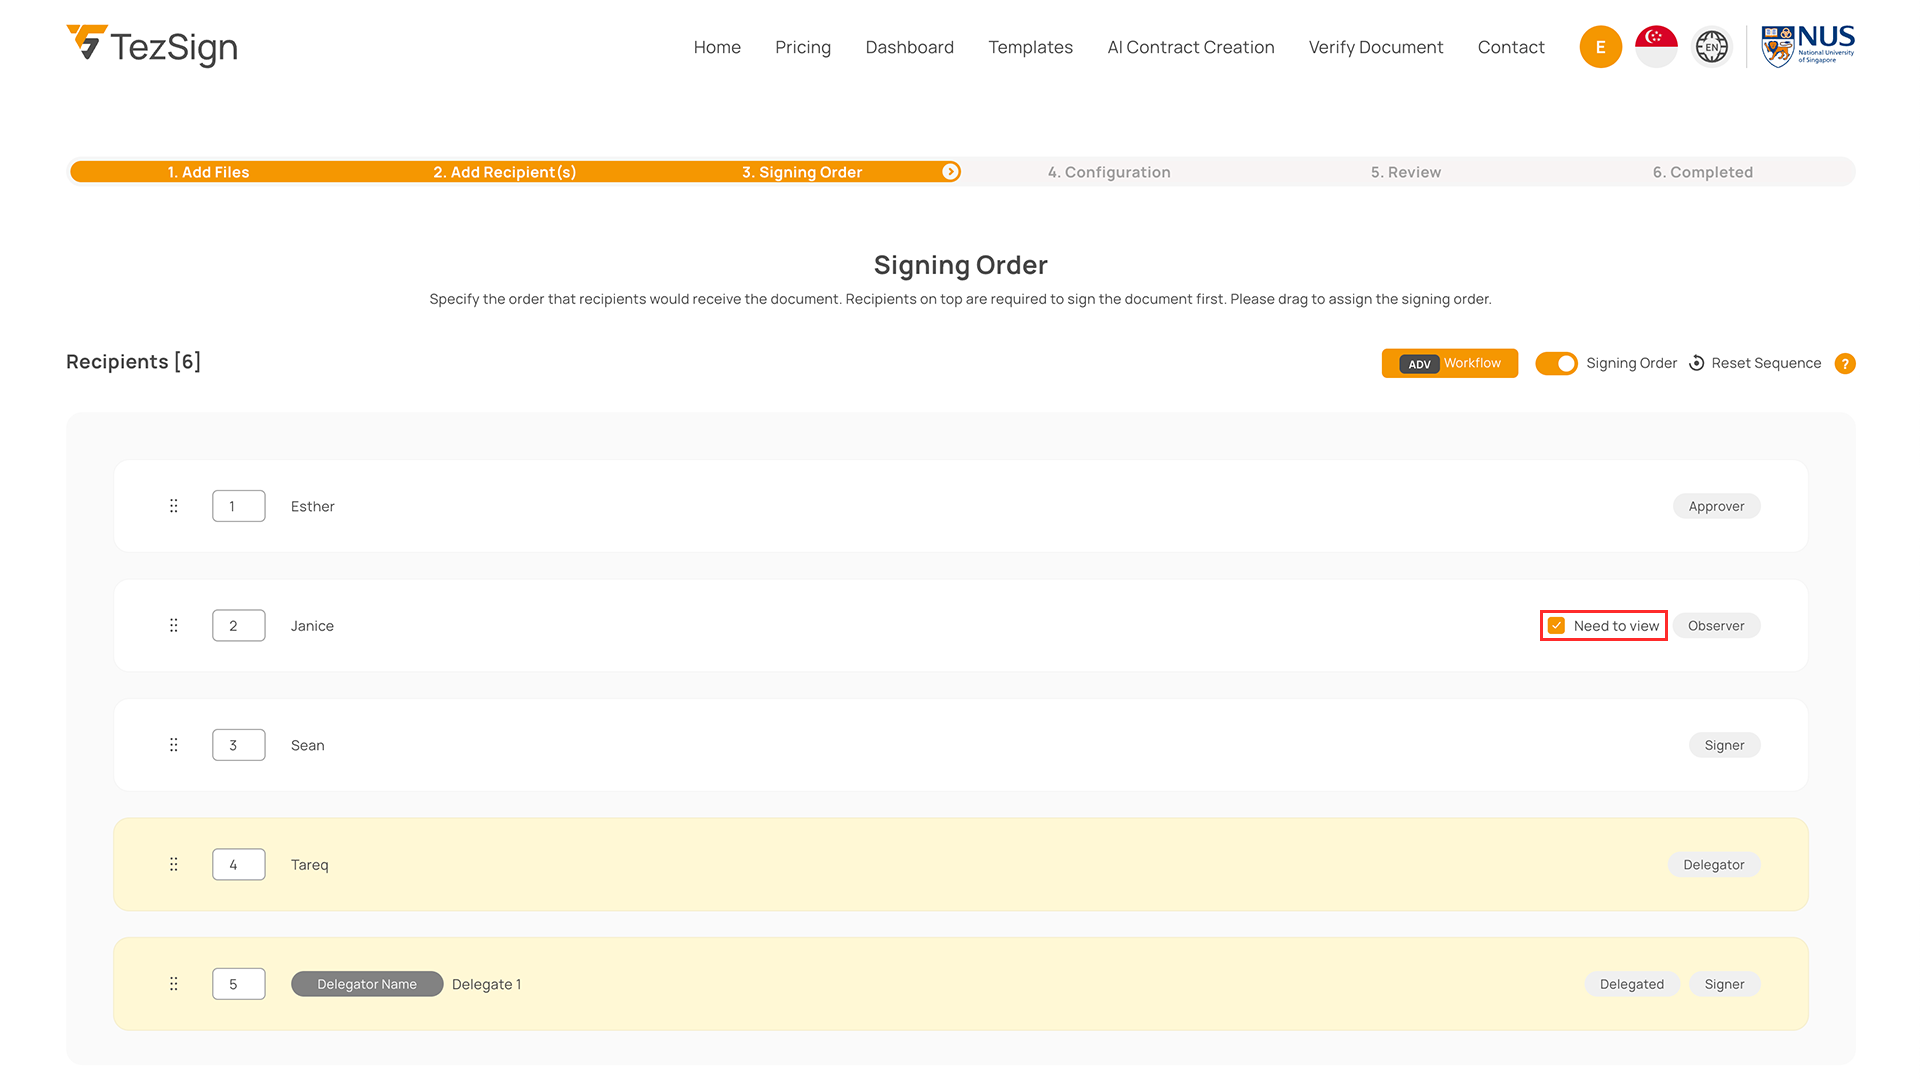Jump to step 2. Add Recipient(s)
1920x1080 pixels.
[504, 172]
